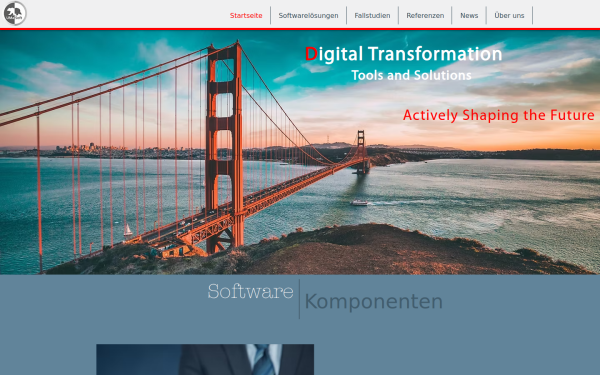Open the News section
This screenshot has width=600, height=375.
point(469,16)
